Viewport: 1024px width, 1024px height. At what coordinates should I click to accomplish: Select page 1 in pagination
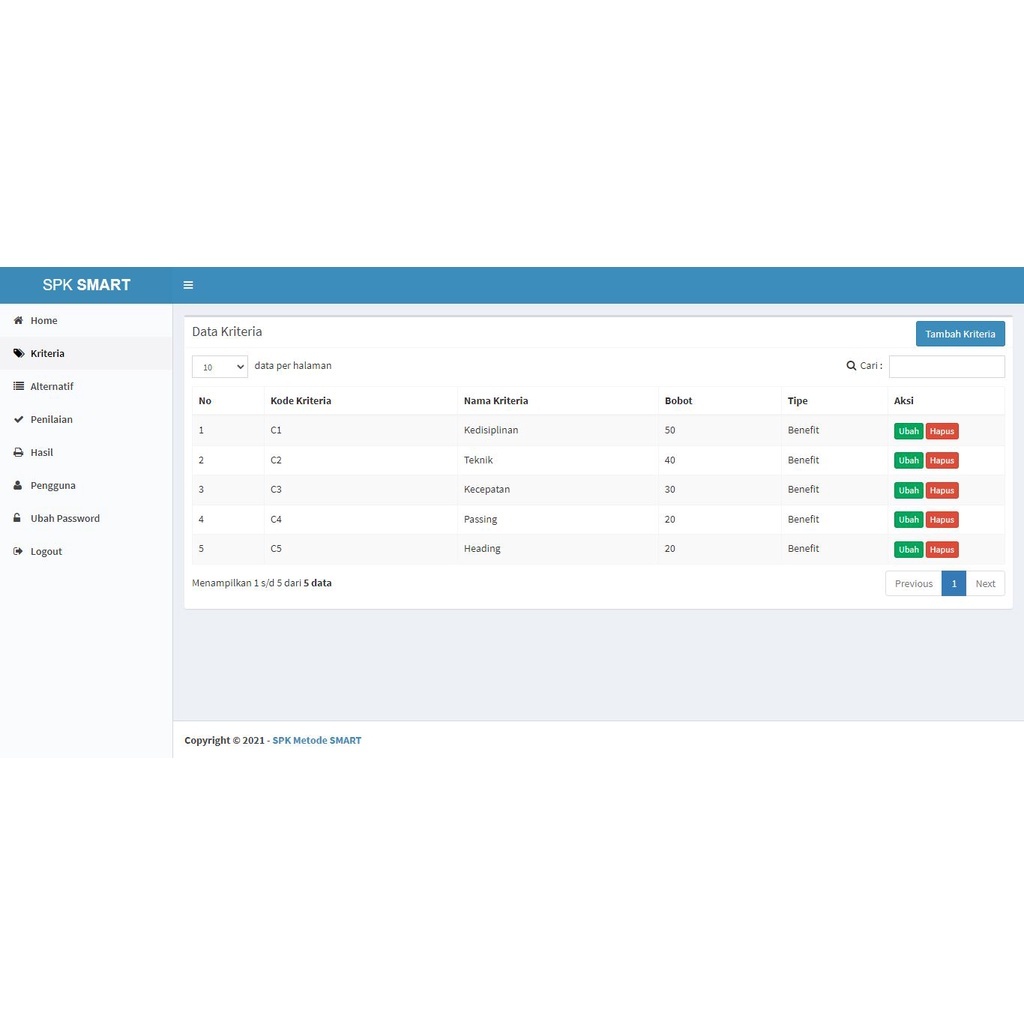[954, 584]
